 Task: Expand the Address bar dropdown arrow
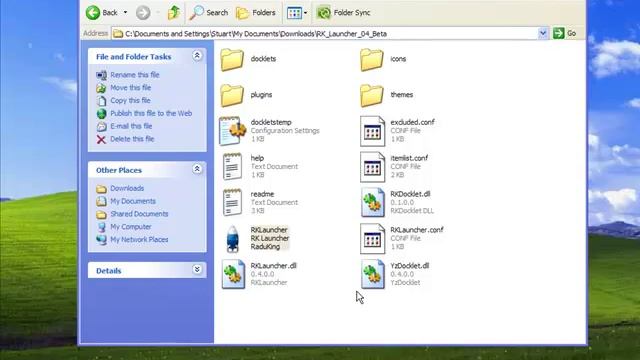pyautogui.click(x=543, y=33)
